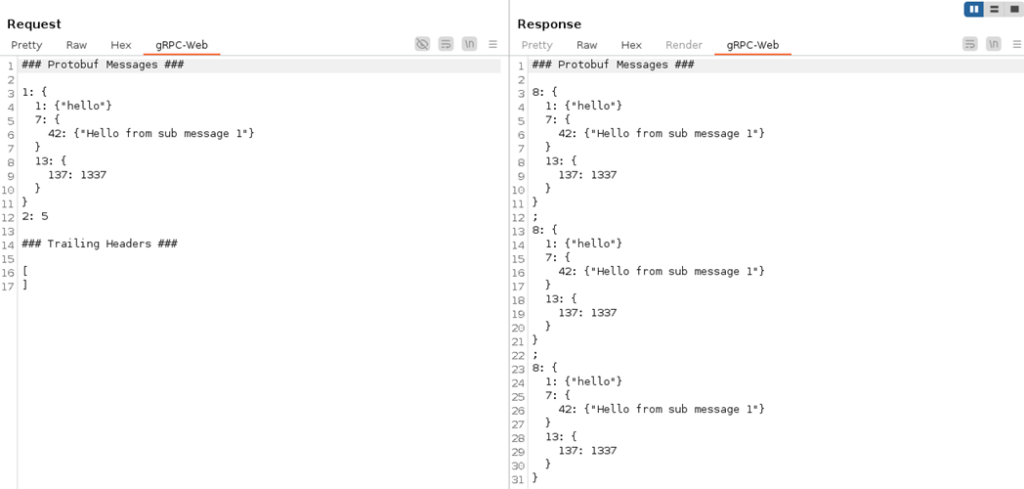
Task: Switch to side-by-side layout view
Action: coord(973,9)
